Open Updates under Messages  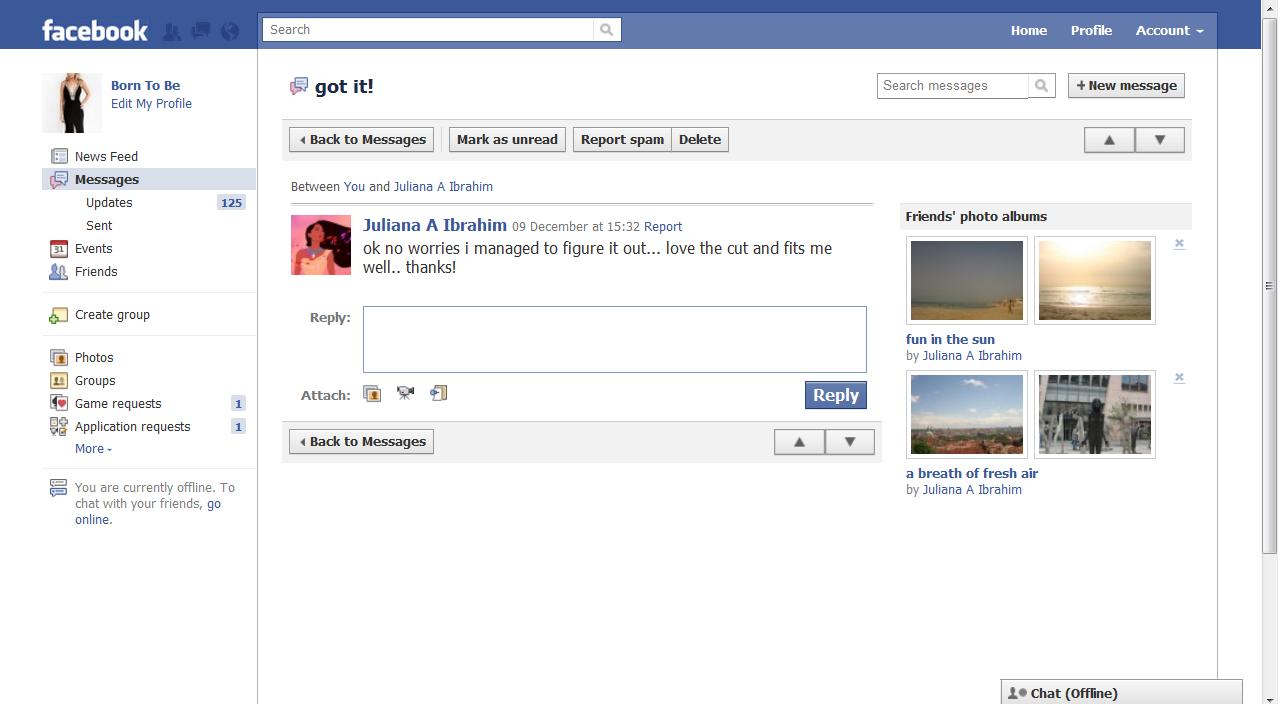109,203
